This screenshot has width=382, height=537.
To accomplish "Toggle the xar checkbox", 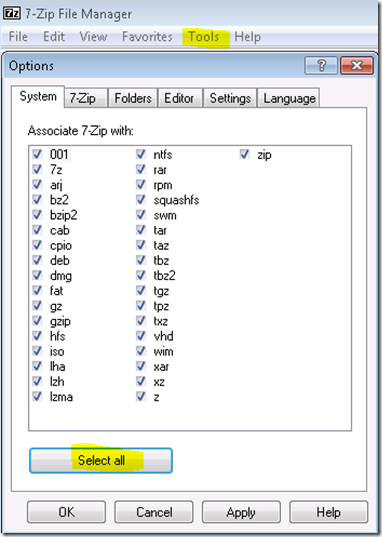I will click(x=141, y=366).
